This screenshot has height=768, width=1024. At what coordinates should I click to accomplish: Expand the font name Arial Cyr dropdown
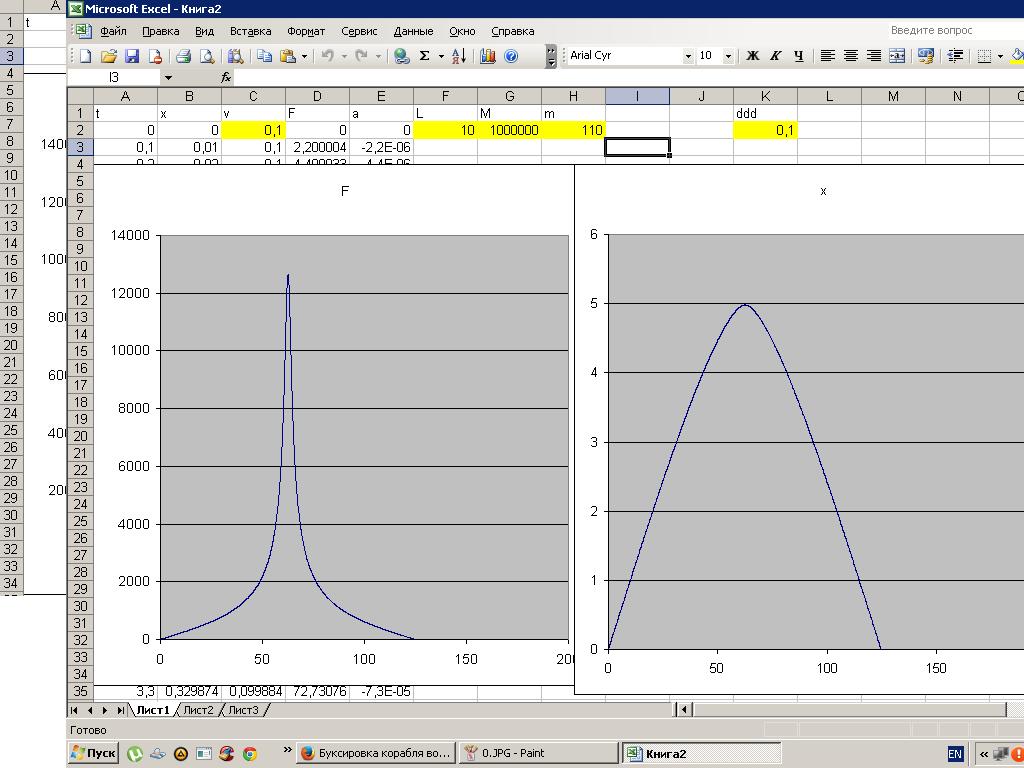coord(688,56)
